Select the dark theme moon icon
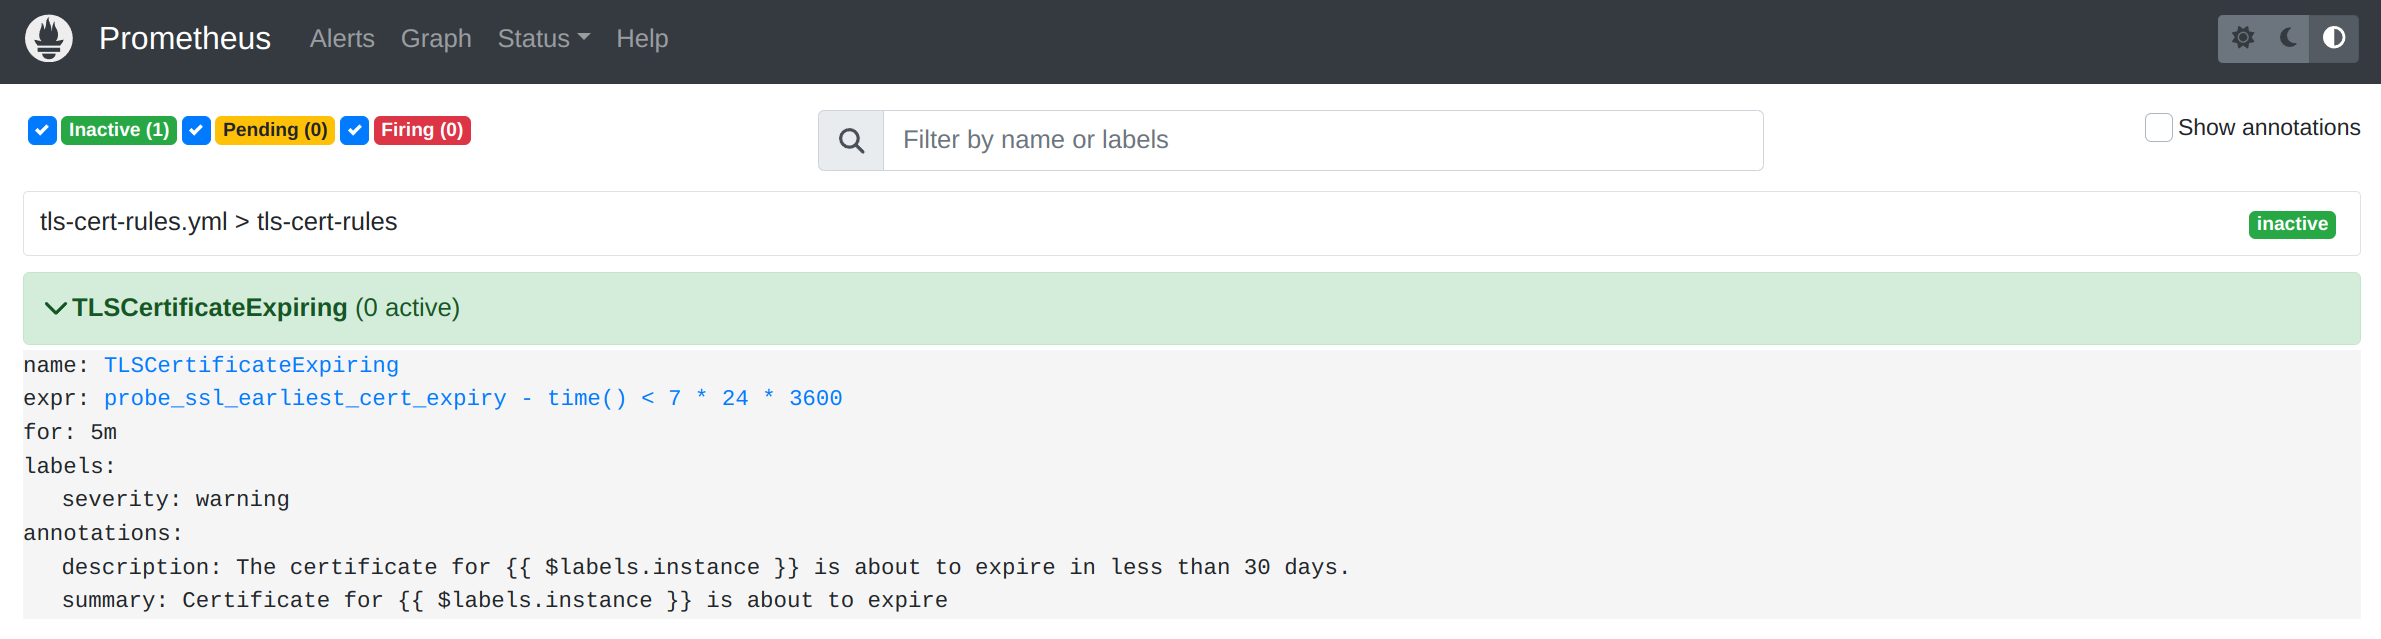 click(x=2288, y=38)
